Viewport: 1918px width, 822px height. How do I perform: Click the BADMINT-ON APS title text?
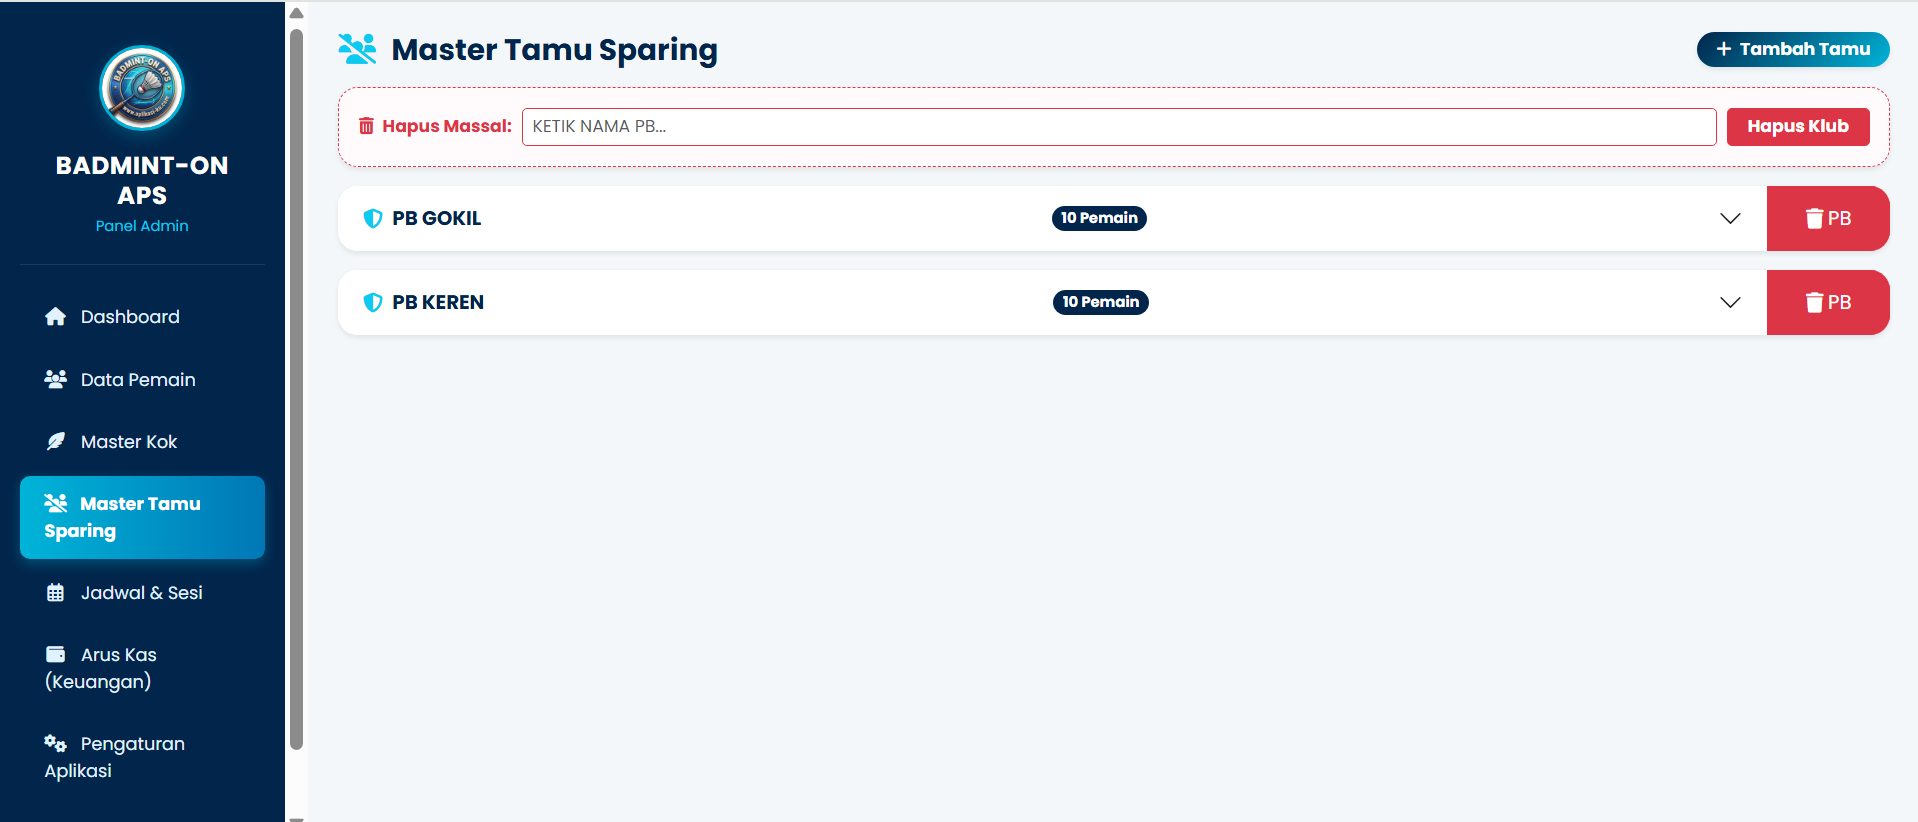click(142, 180)
